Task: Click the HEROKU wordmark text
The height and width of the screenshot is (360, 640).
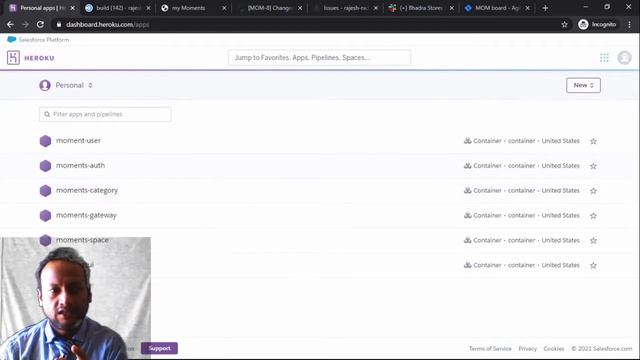Action: pyautogui.click(x=39, y=58)
